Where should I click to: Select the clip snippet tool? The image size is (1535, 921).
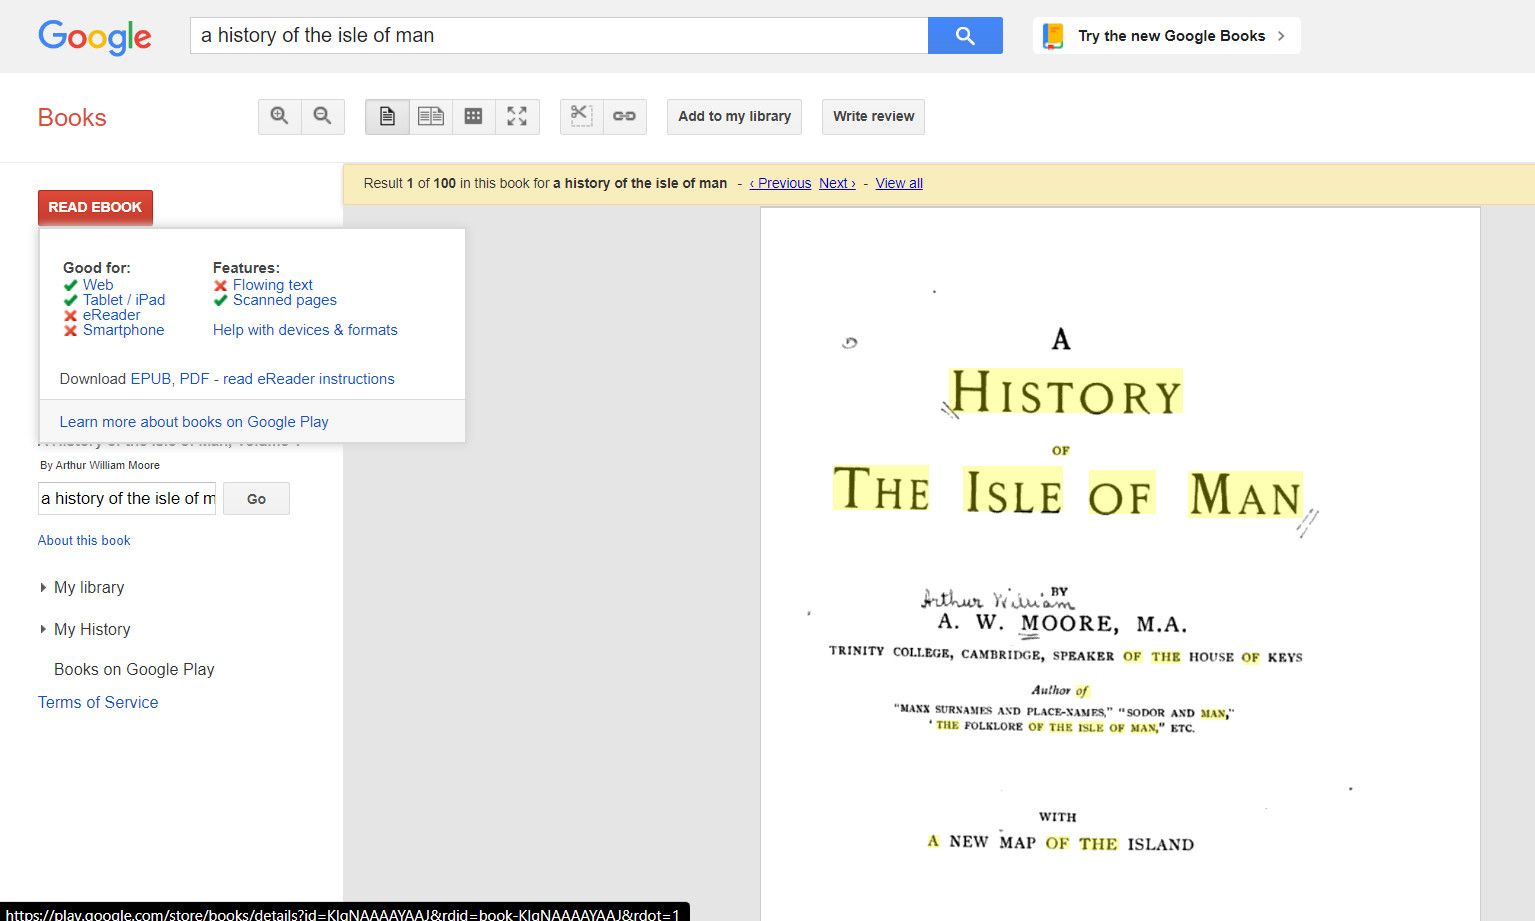tap(580, 116)
